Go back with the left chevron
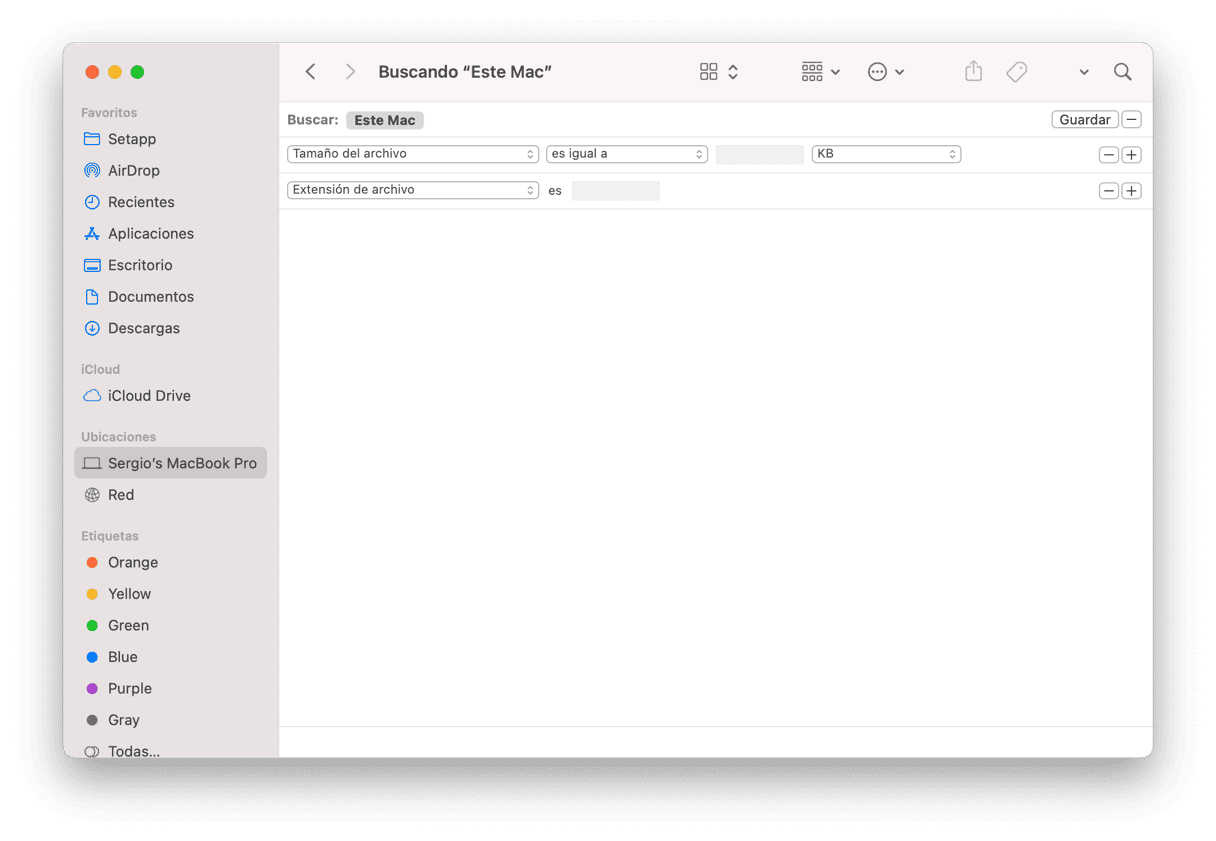Viewport: 1216px width, 841px height. (x=311, y=72)
